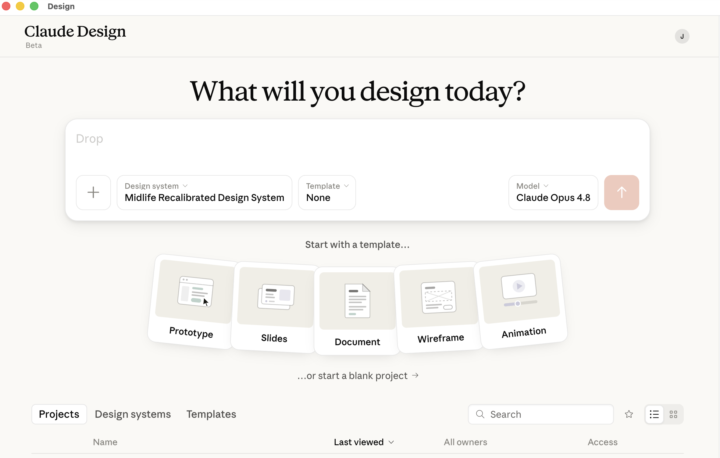Viewport: 720px width, 458px height.
Task: Open the Design system dropdown
Action: pos(204,192)
